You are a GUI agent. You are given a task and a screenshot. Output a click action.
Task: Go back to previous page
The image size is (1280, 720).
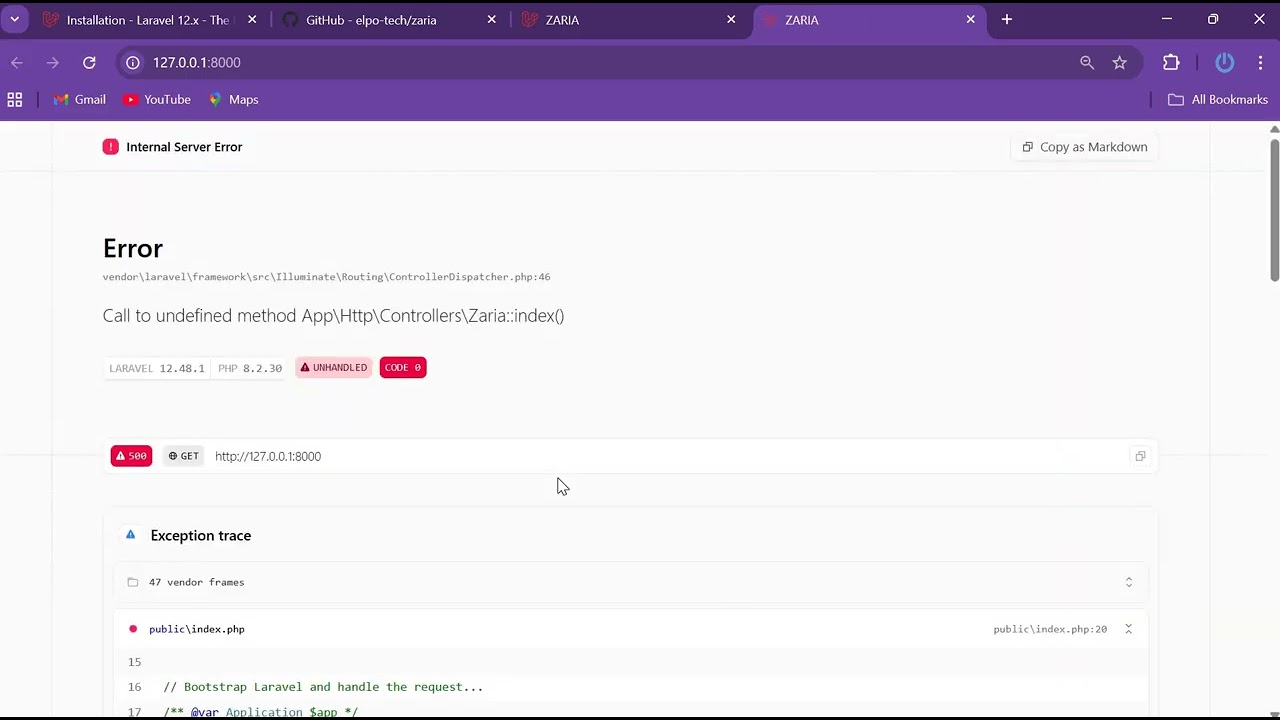(17, 62)
